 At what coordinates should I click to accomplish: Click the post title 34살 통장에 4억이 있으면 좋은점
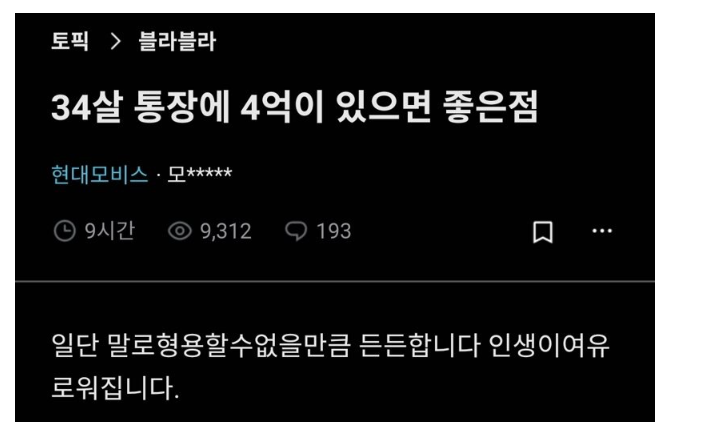point(295,107)
